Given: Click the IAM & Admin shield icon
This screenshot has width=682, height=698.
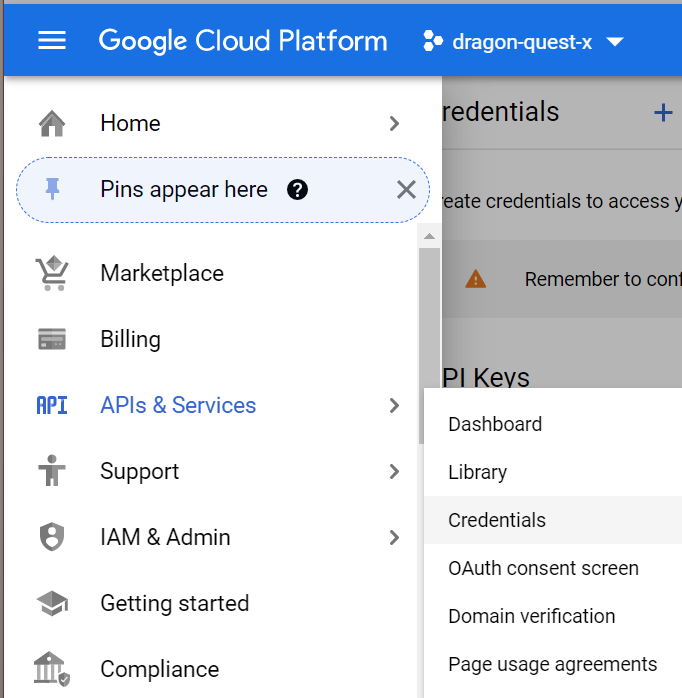Looking at the screenshot, I should [x=52, y=536].
